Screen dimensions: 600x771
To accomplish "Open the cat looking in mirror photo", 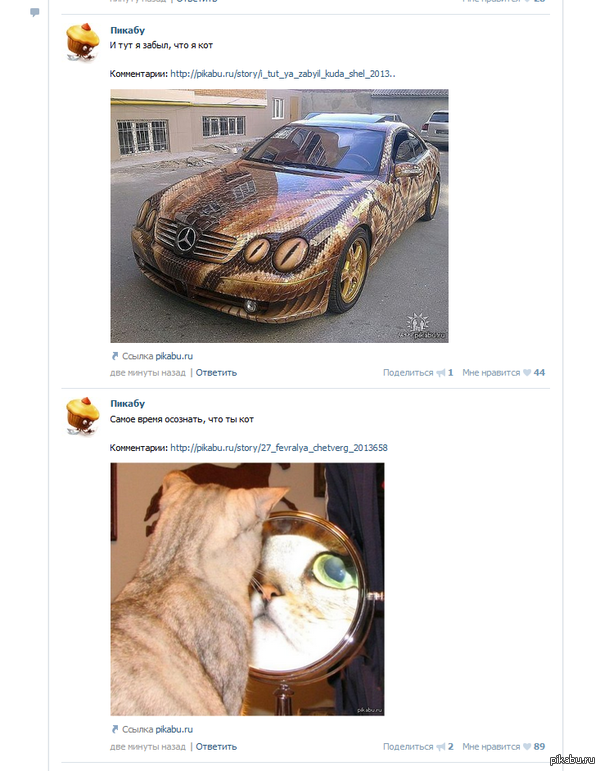I will pos(247,589).
